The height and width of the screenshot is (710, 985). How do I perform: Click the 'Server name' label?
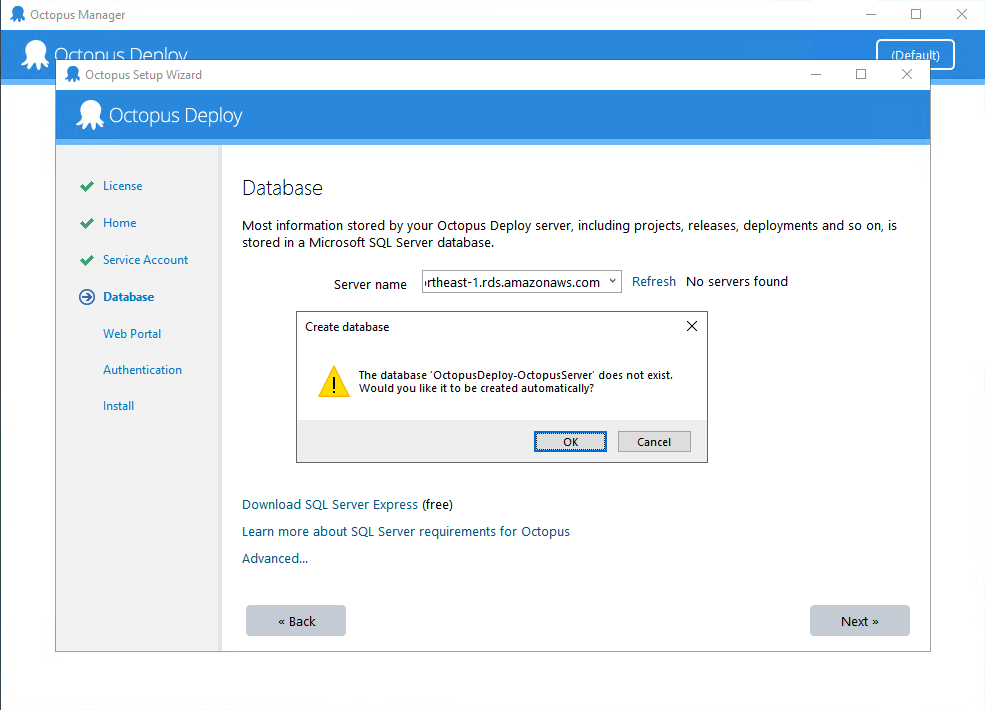pyautogui.click(x=370, y=285)
